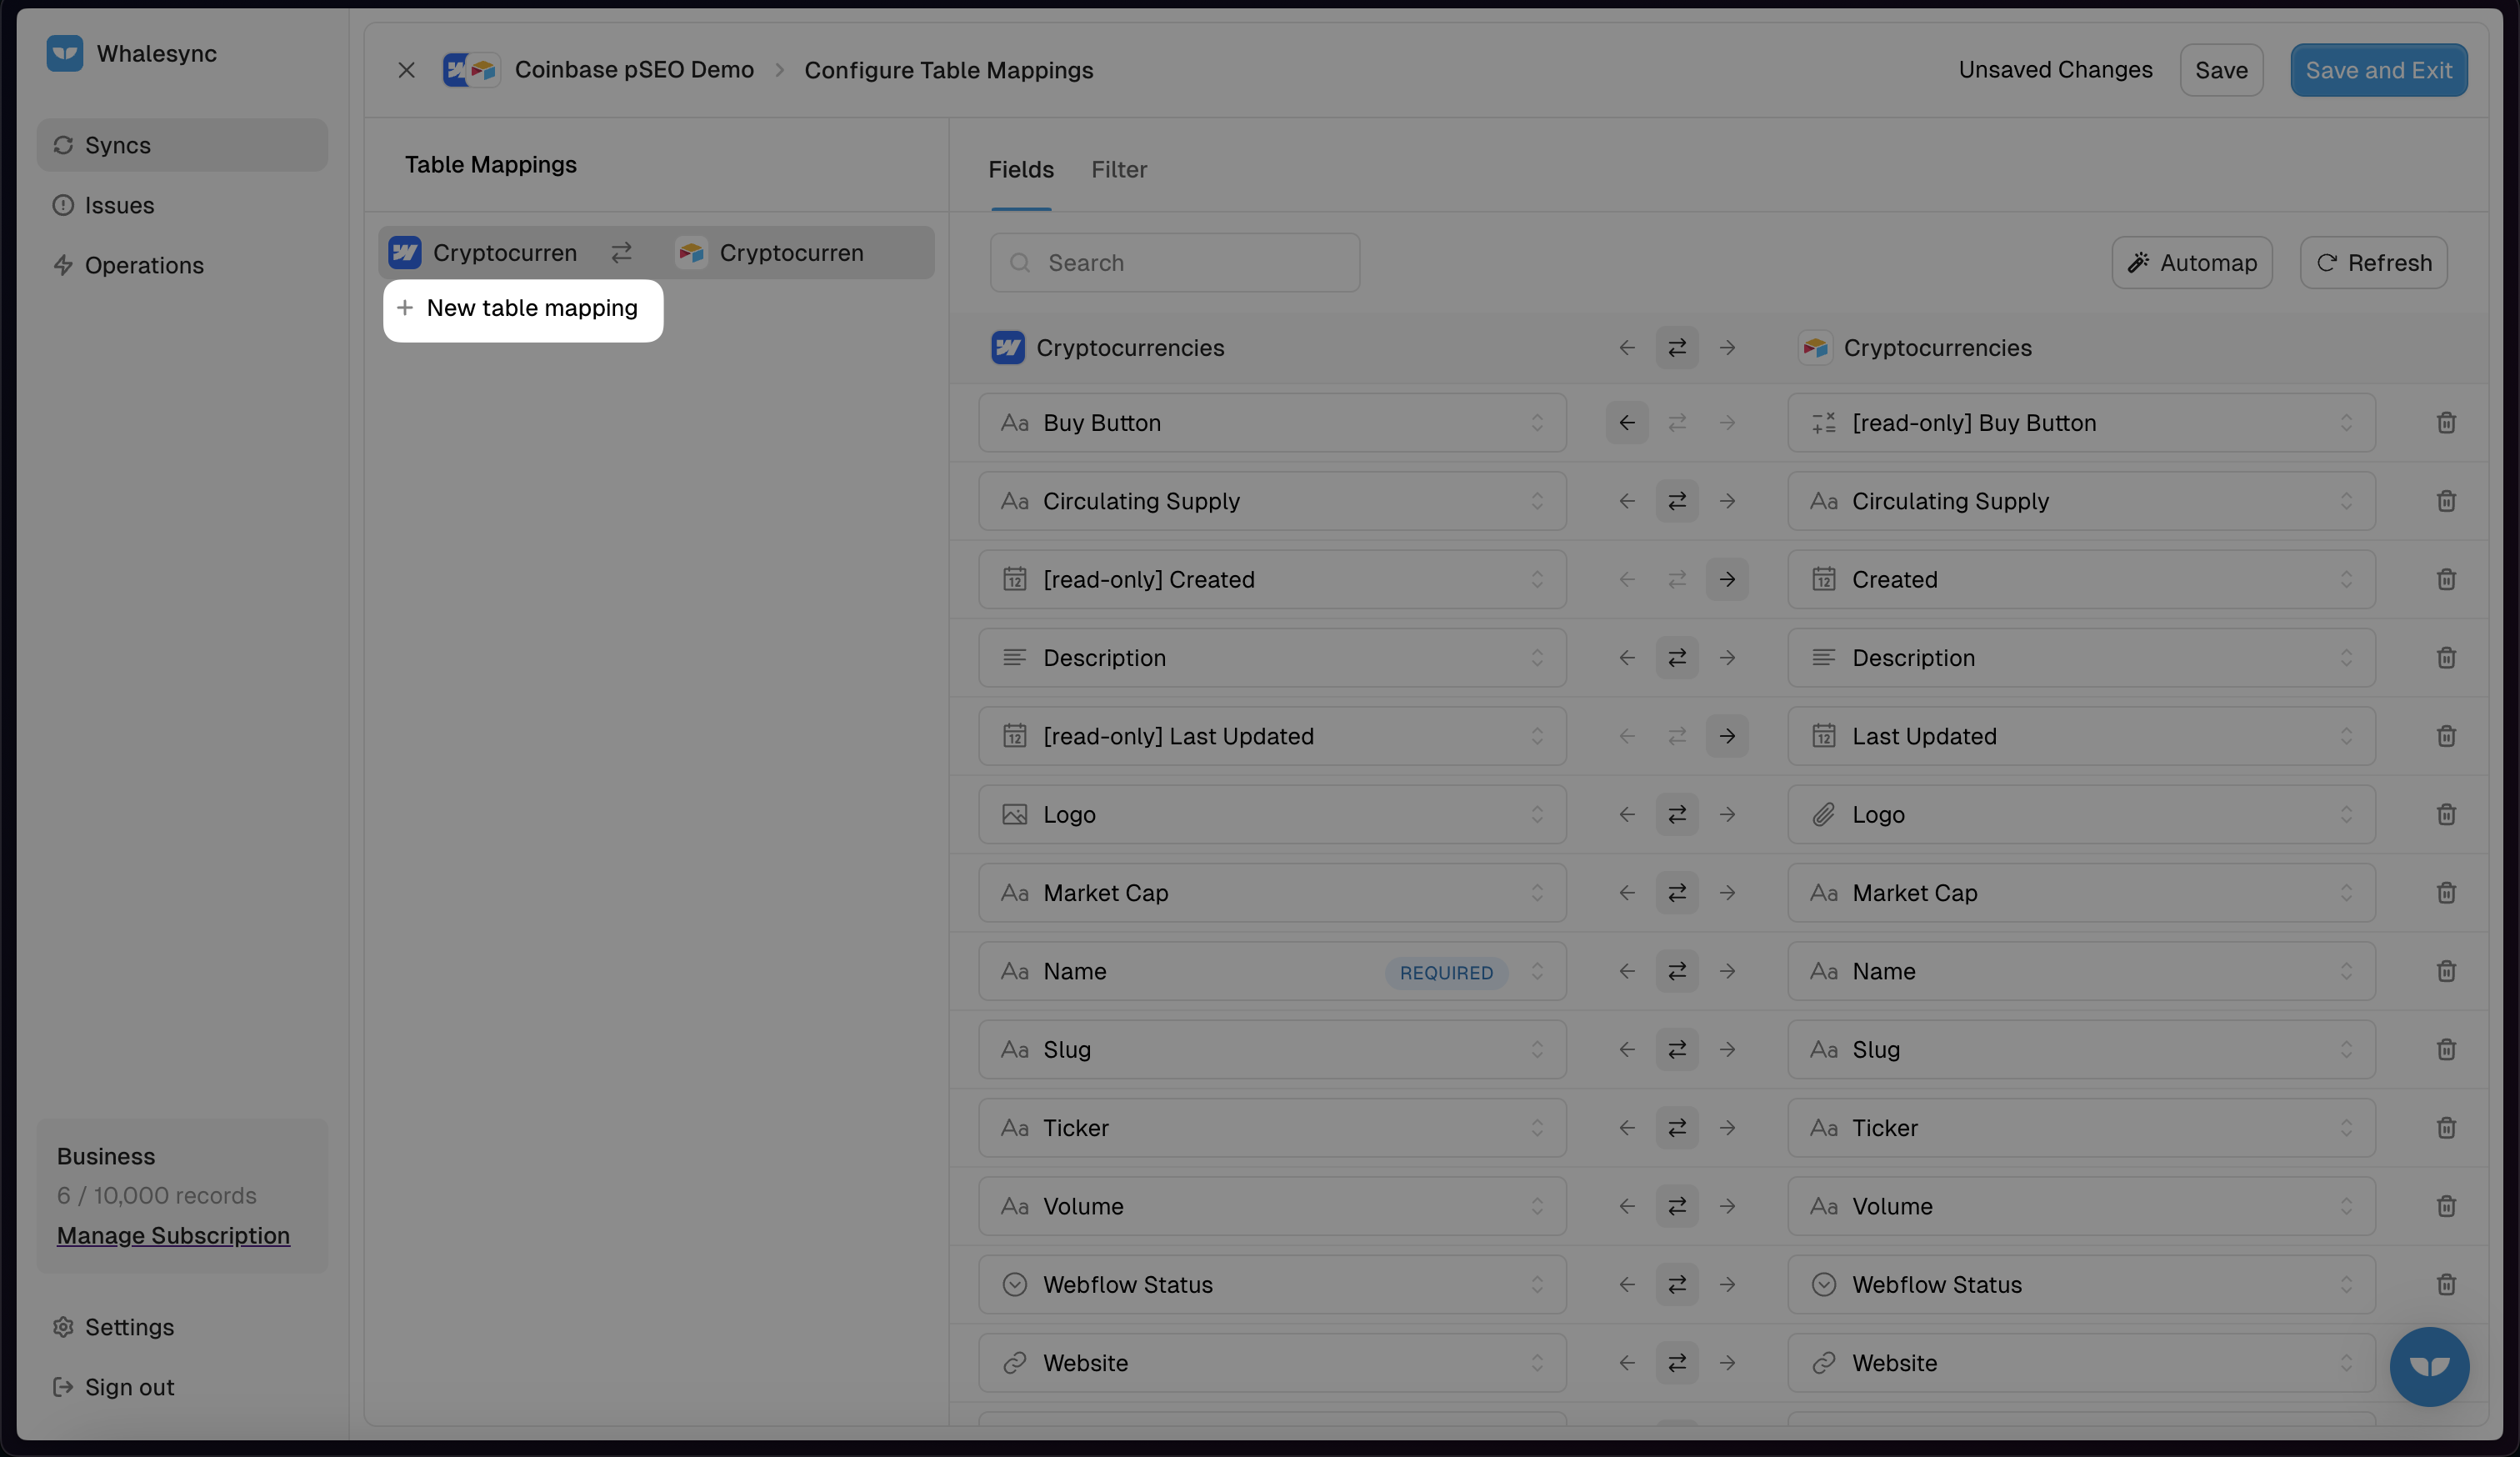Click trash icon for Logo row
The width and height of the screenshot is (2520, 1457).
click(x=2445, y=814)
